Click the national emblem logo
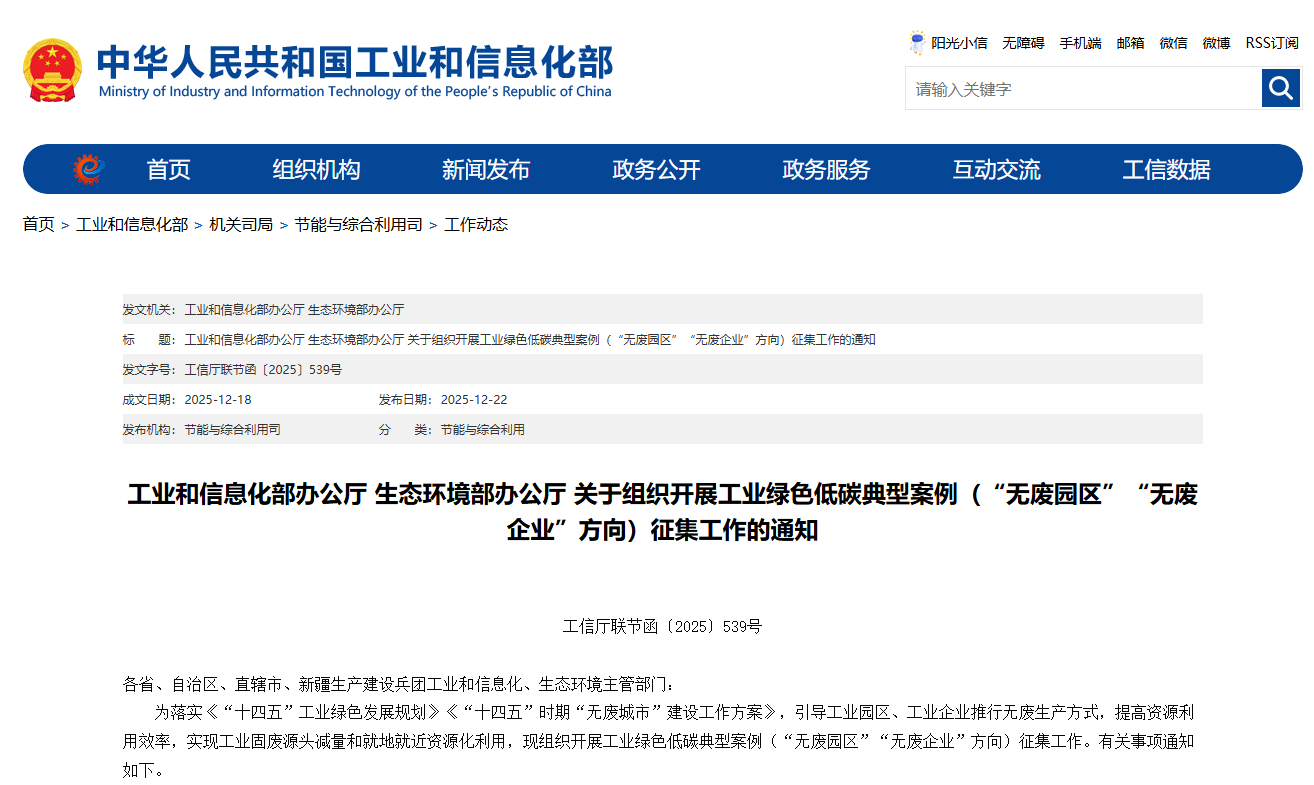Image resolution: width=1314 pixels, height=785 pixels. coord(53,70)
